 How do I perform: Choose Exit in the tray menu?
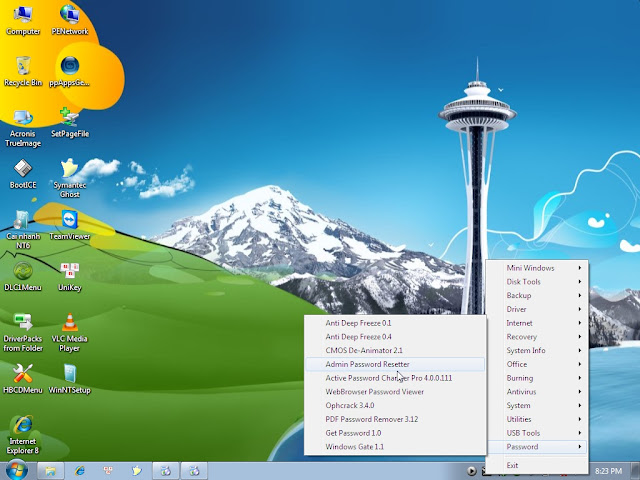pos(537,465)
